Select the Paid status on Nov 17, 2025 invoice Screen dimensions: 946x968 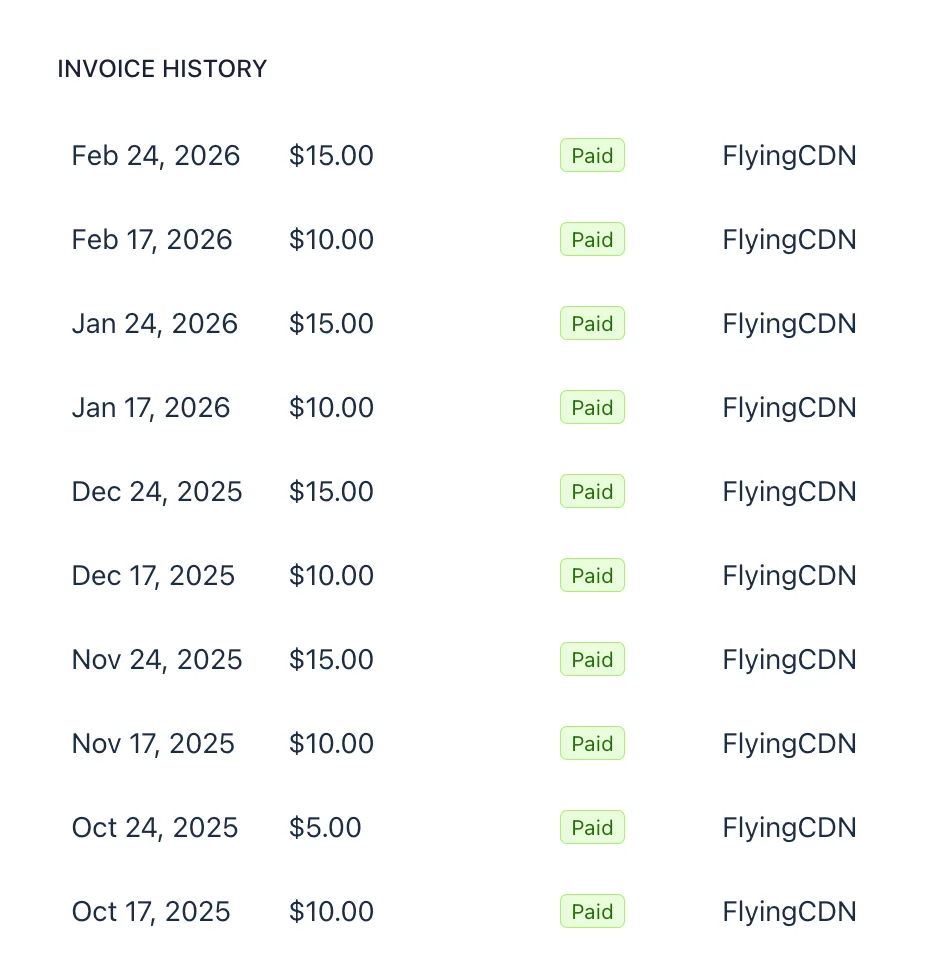(592, 744)
